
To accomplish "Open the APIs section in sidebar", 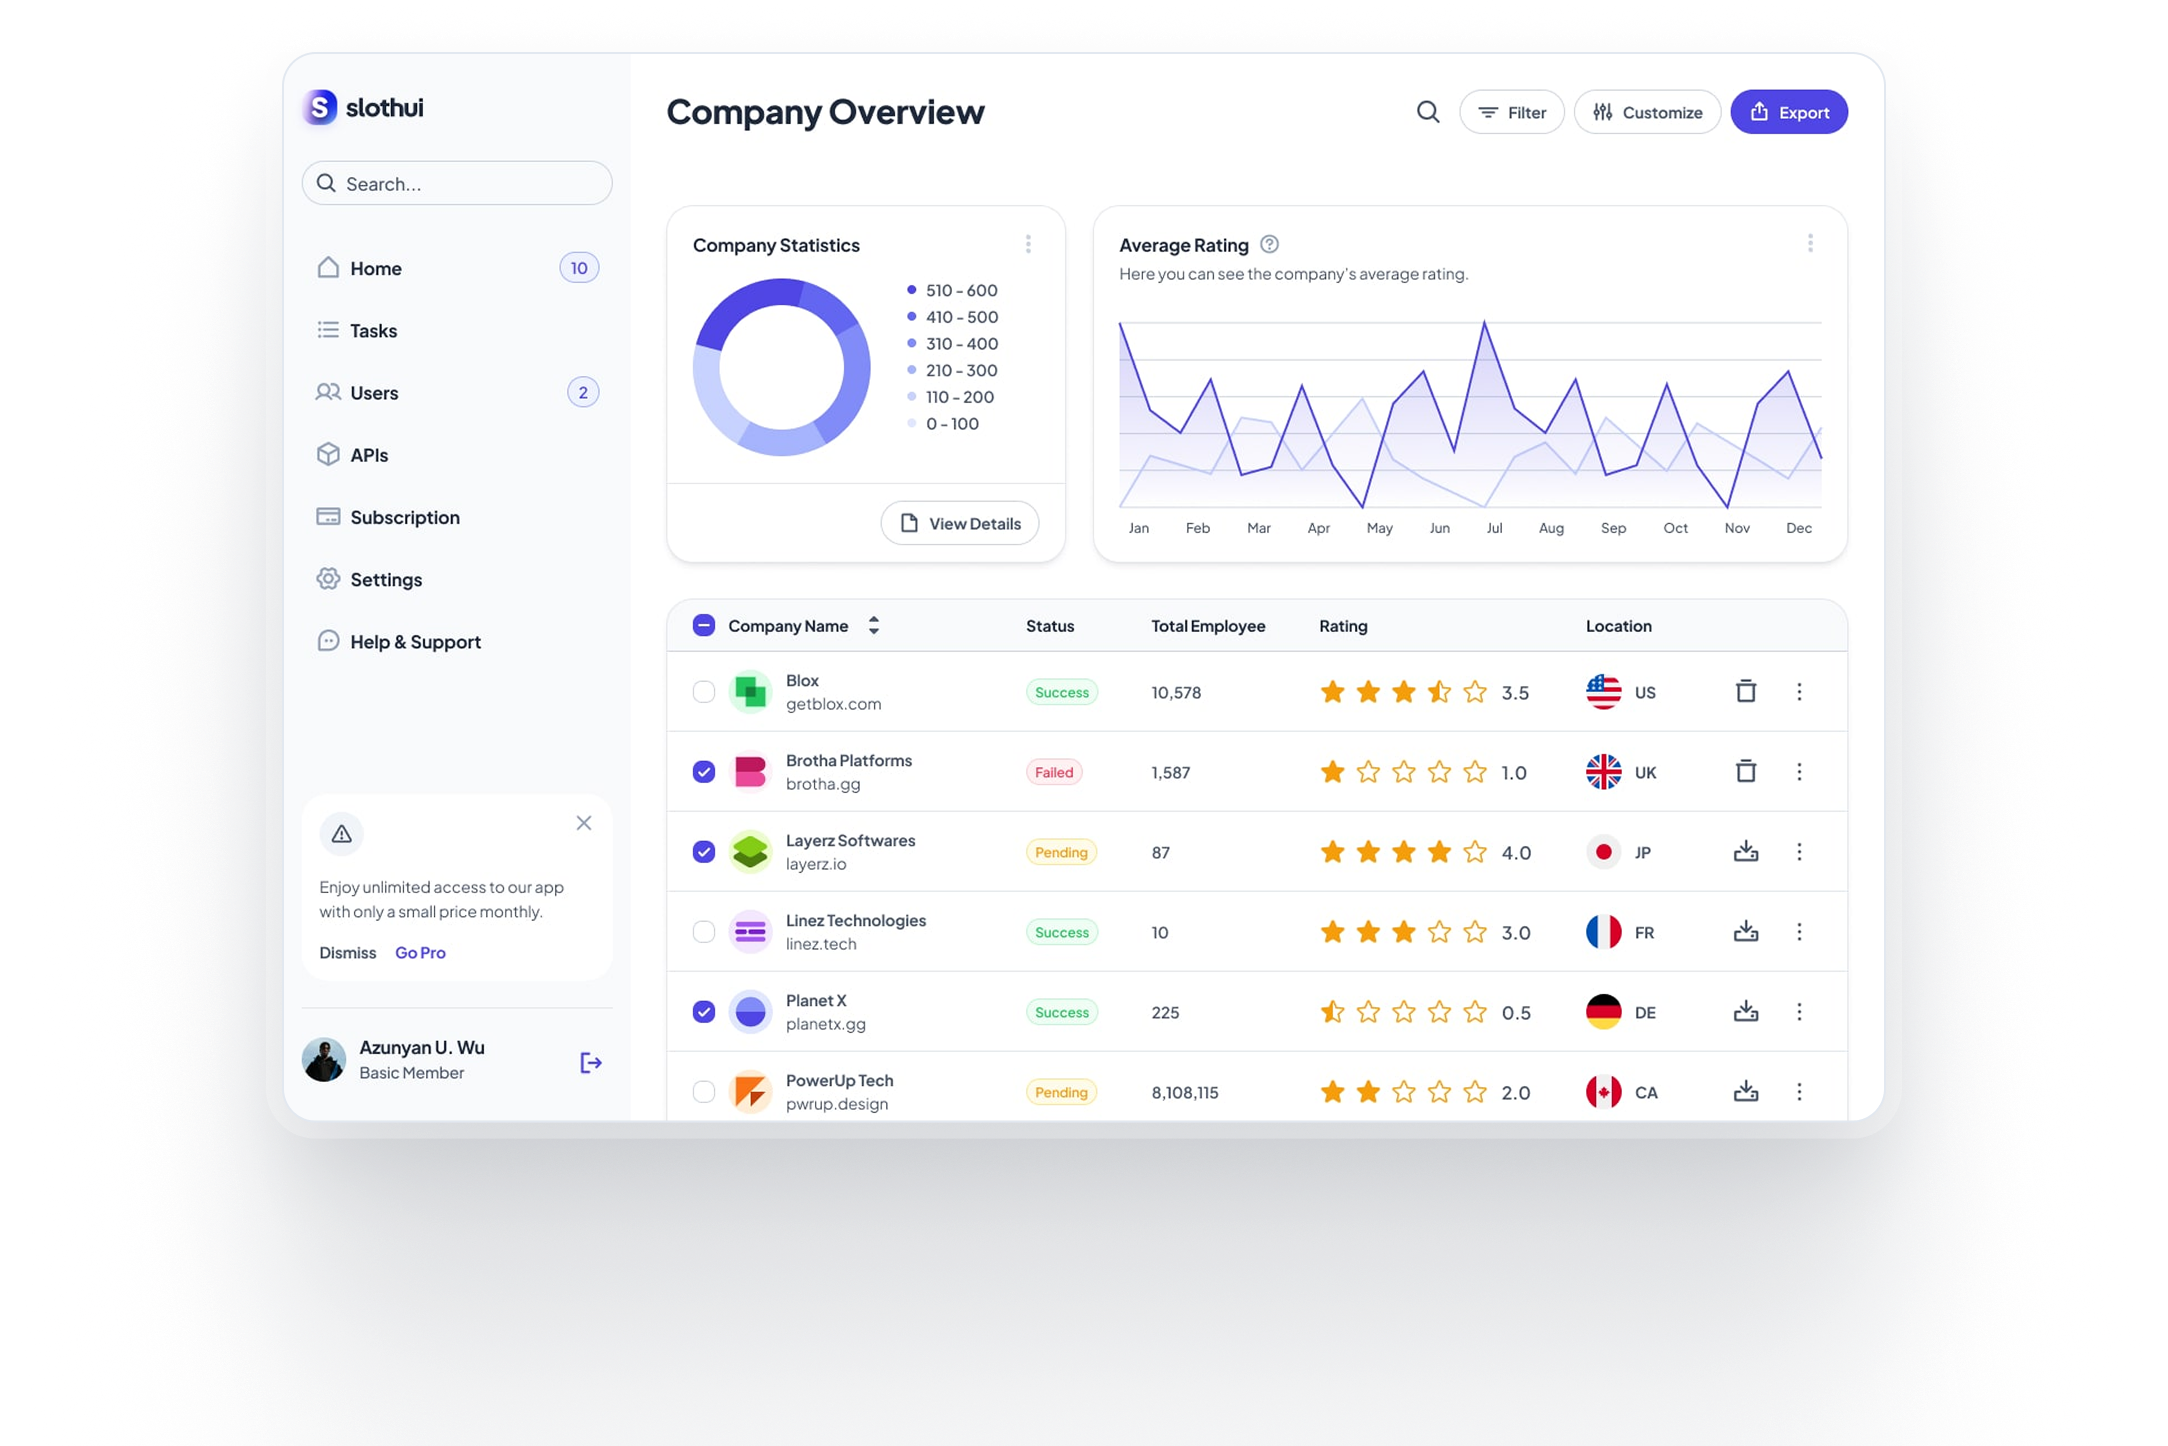I will click(x=369, y=454).
